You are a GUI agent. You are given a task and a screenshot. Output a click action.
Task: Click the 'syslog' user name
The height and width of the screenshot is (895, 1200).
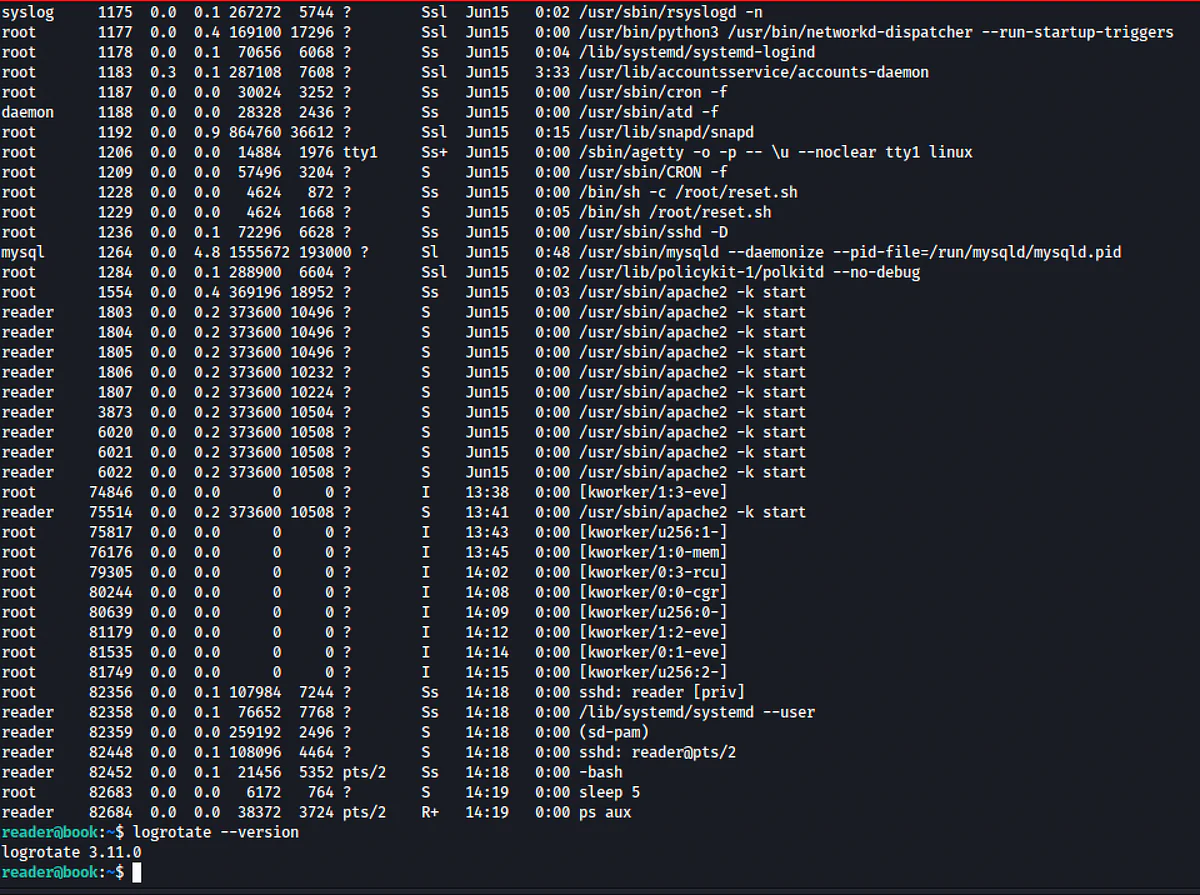click(x=27, y=12)
